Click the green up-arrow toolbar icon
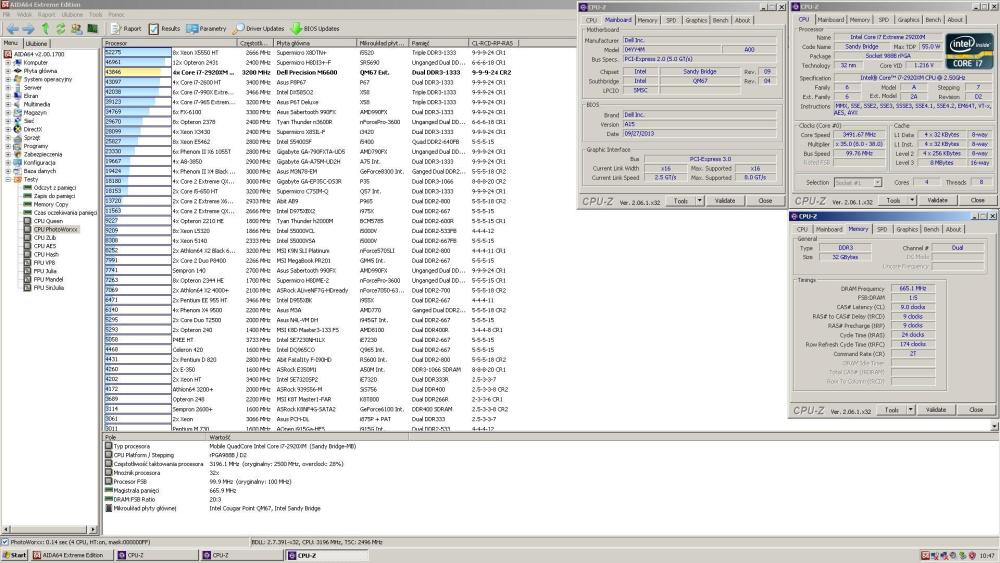This screenshot has width=1000, height=563. pyautogui.click(x=45, y=29)
